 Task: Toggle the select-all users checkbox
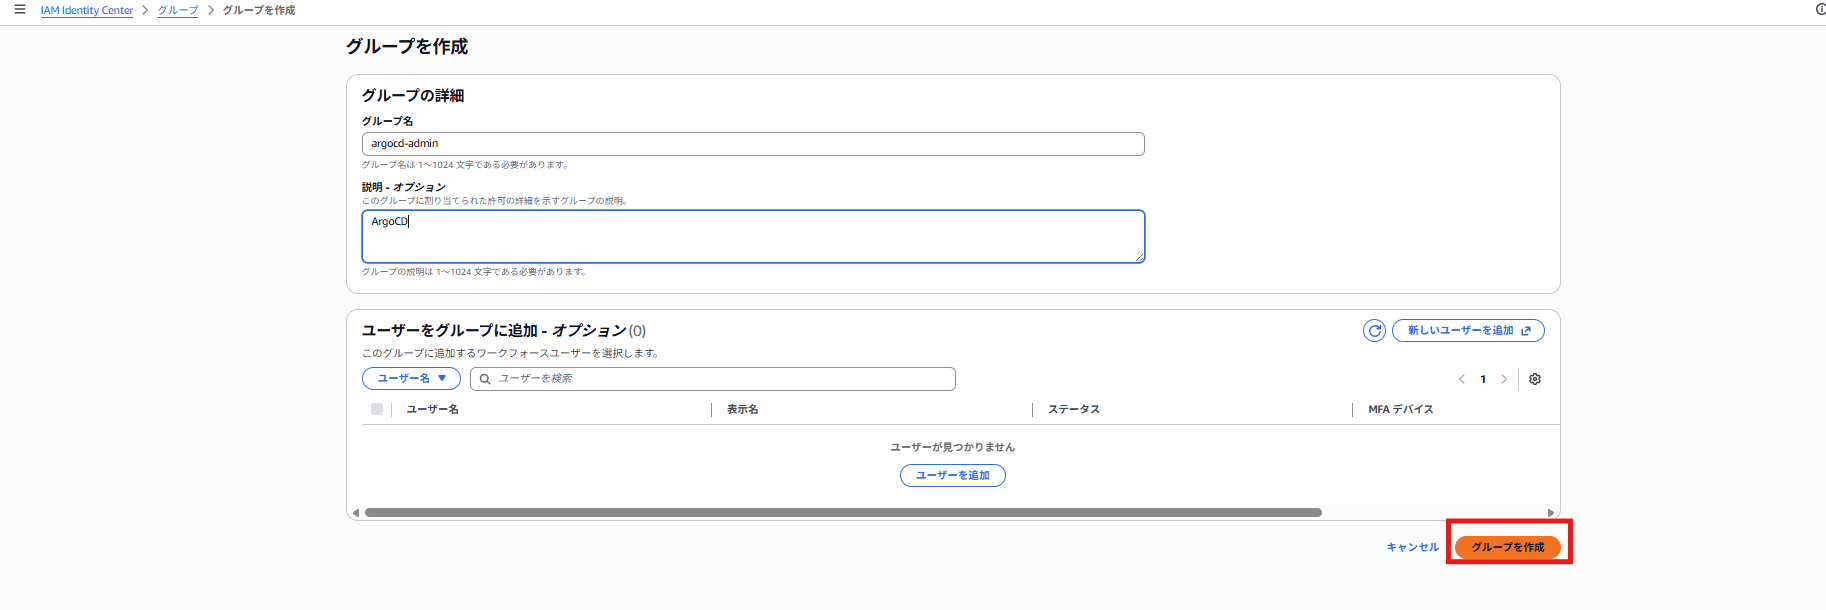[377, 409]
